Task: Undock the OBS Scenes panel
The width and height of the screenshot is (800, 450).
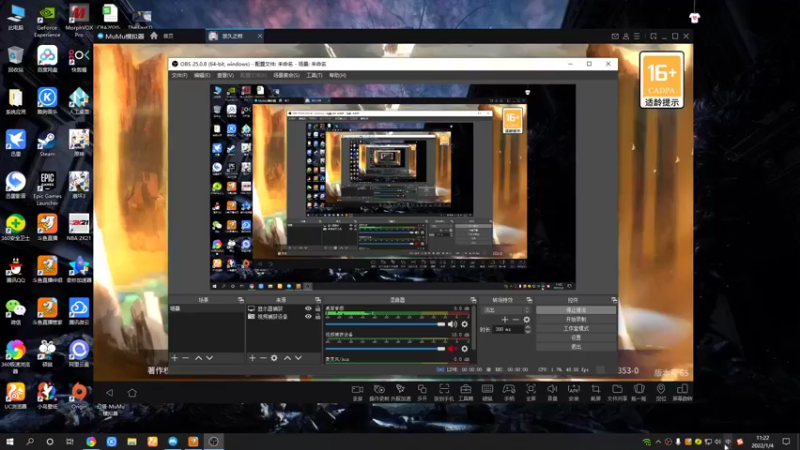Action: point(241,300)
